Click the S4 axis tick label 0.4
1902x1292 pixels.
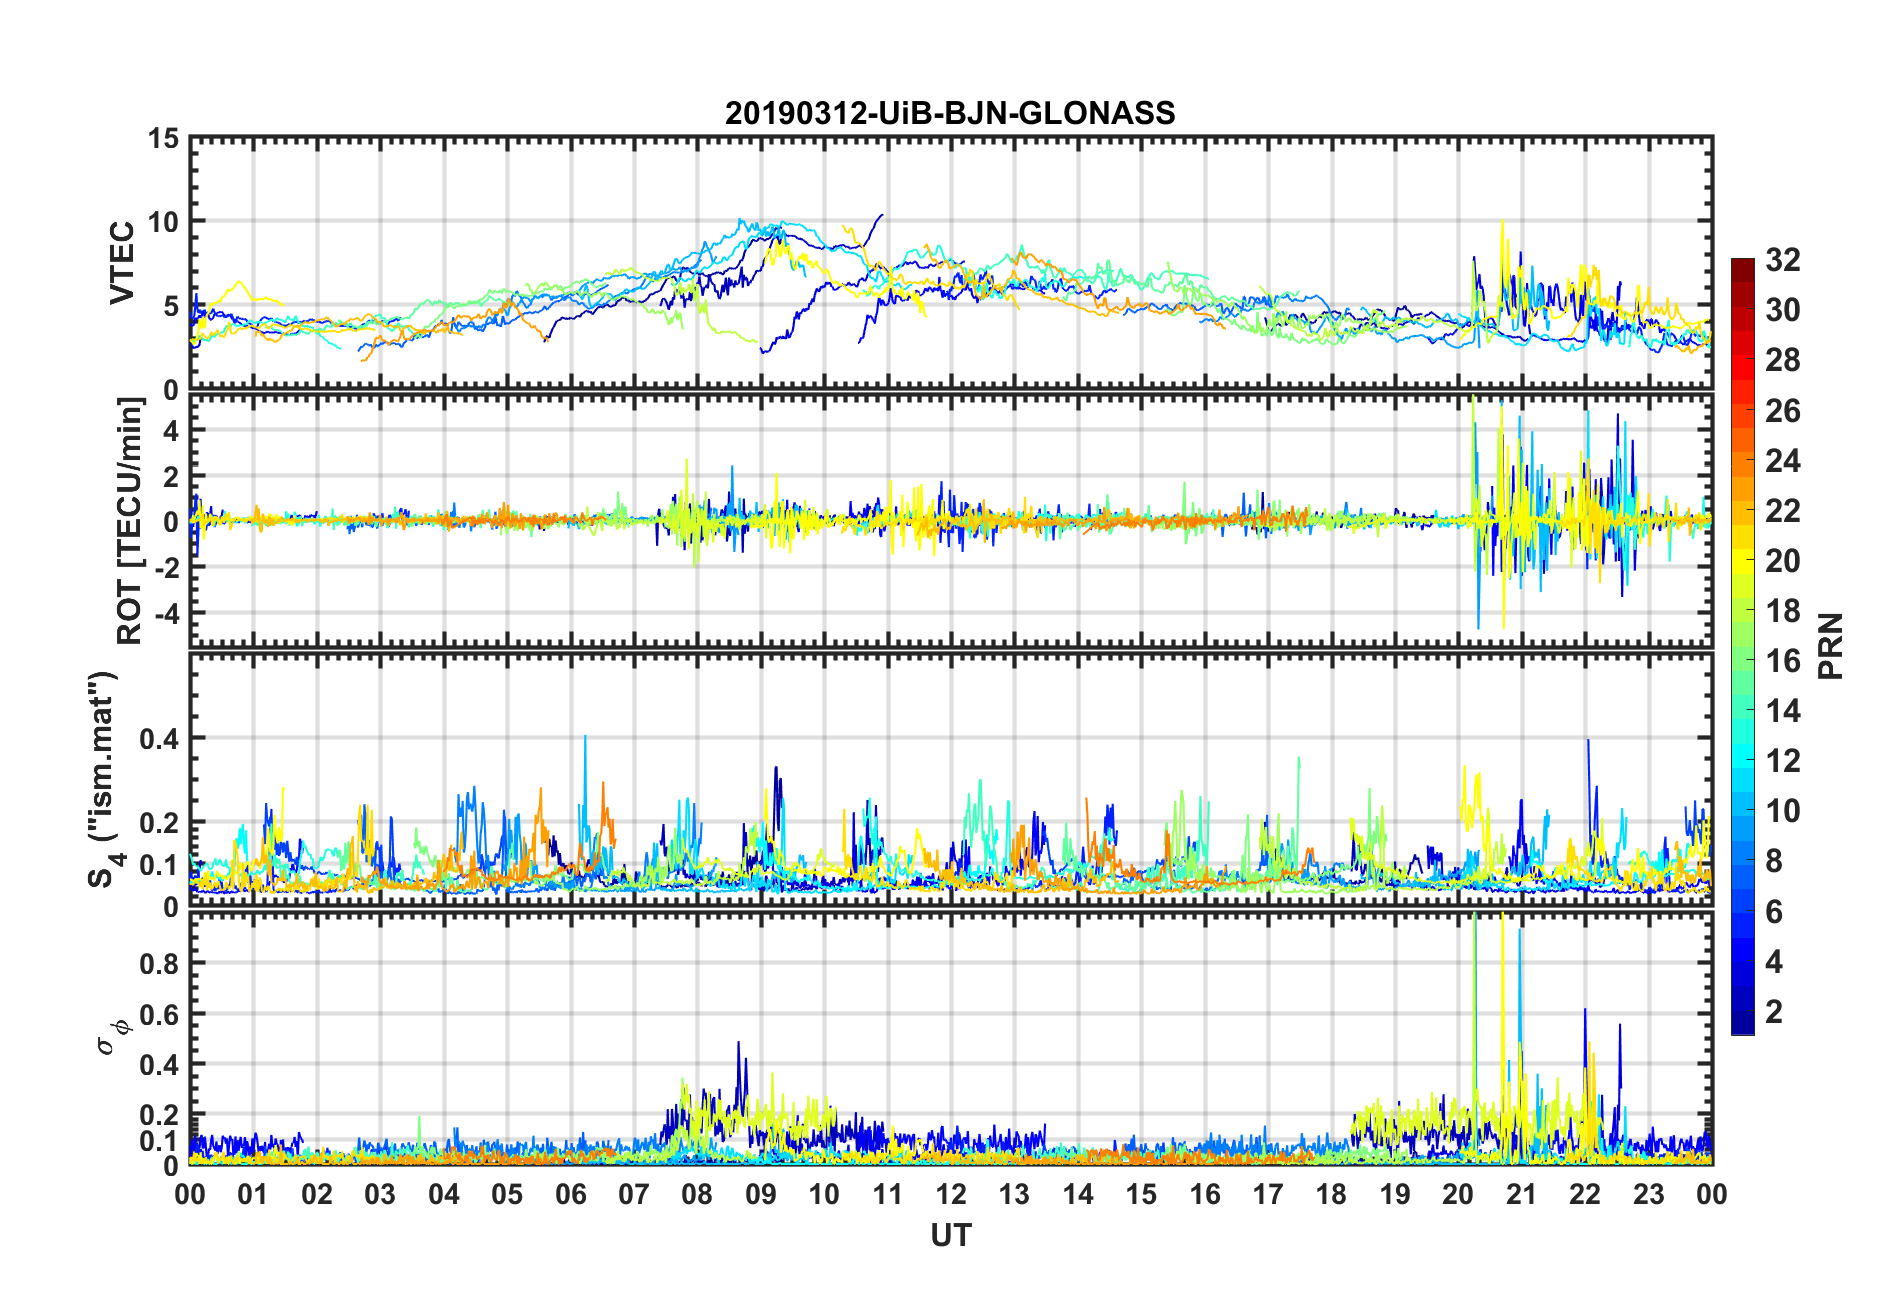pos(160,739)
